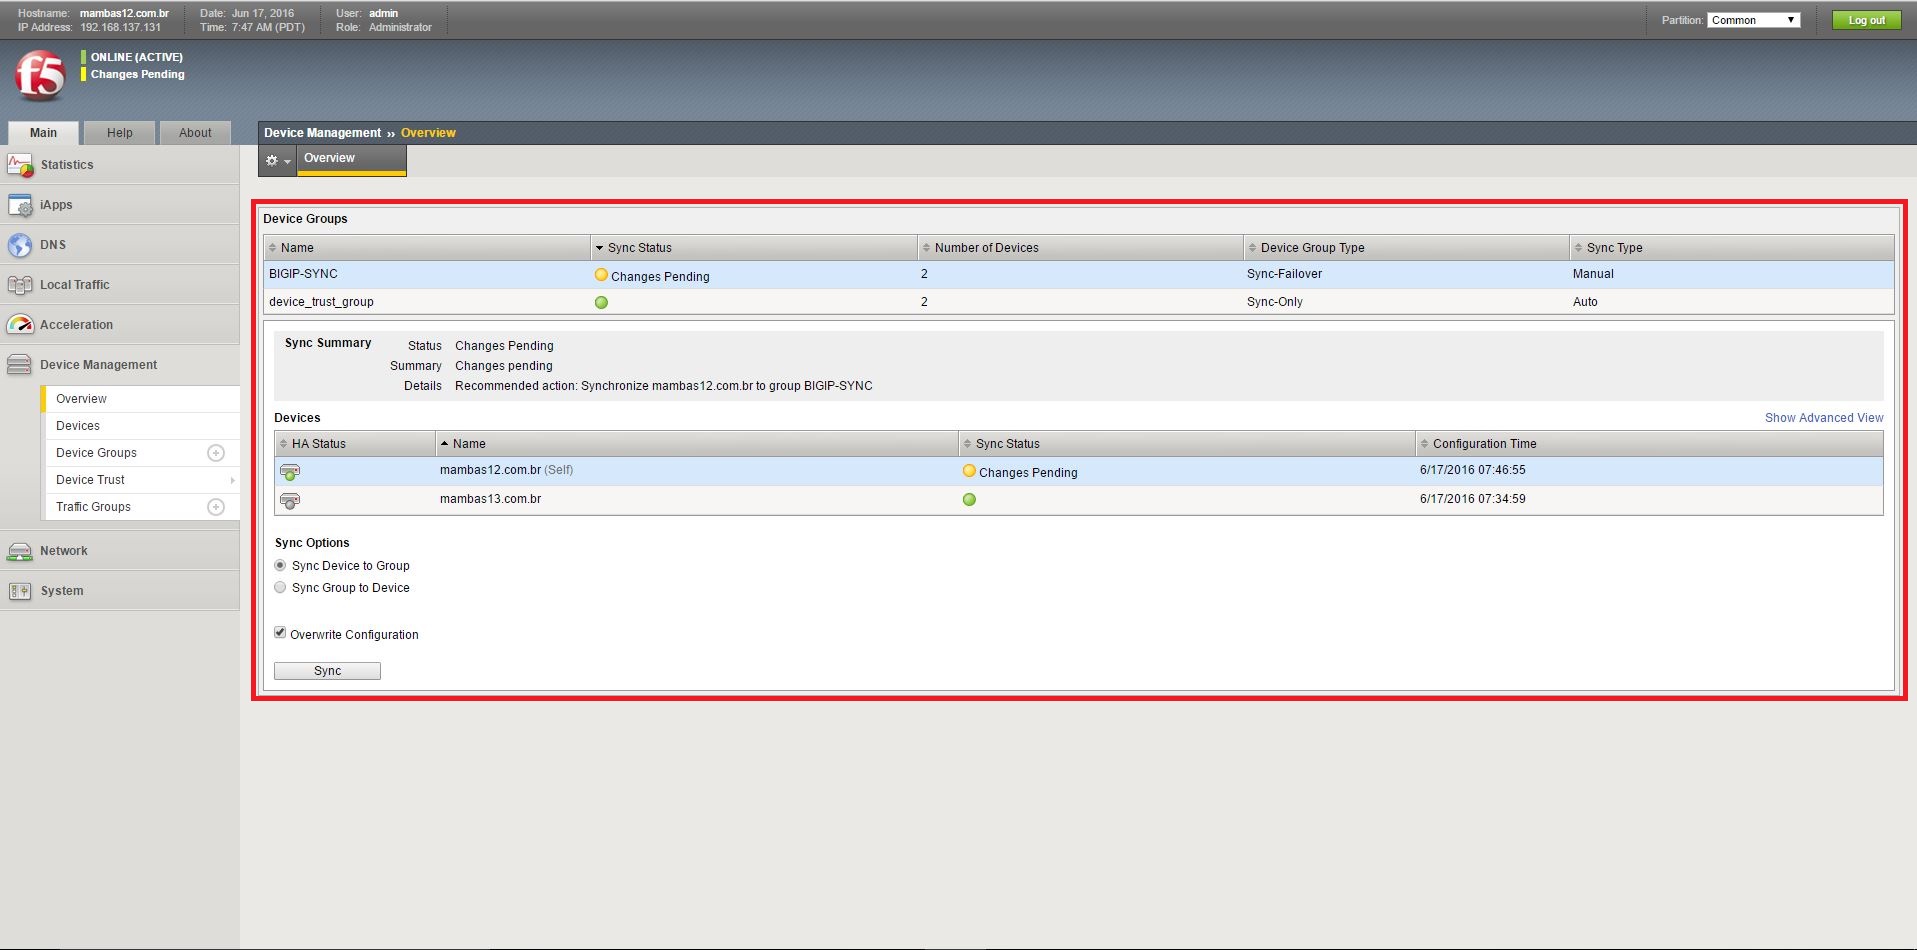Open the Partition dropdown
This screenshot has width=1917, height=950.
pos(1753,20)
